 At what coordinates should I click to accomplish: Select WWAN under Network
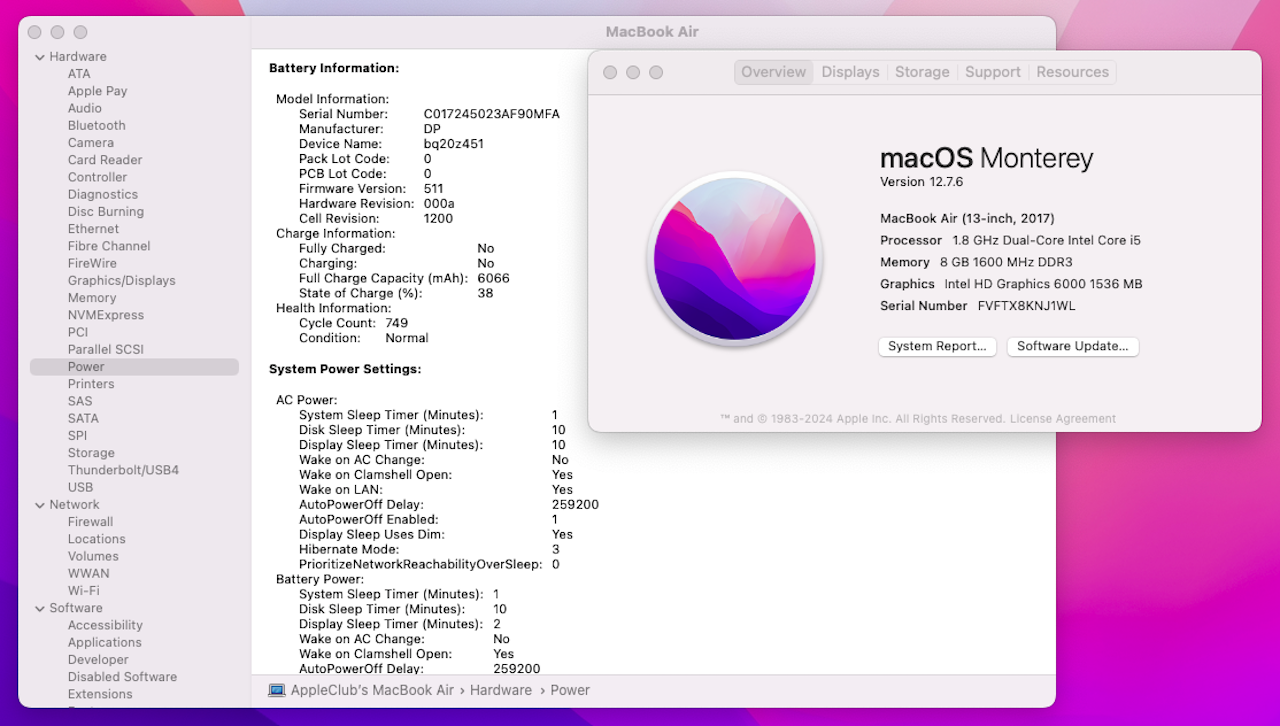88,574
